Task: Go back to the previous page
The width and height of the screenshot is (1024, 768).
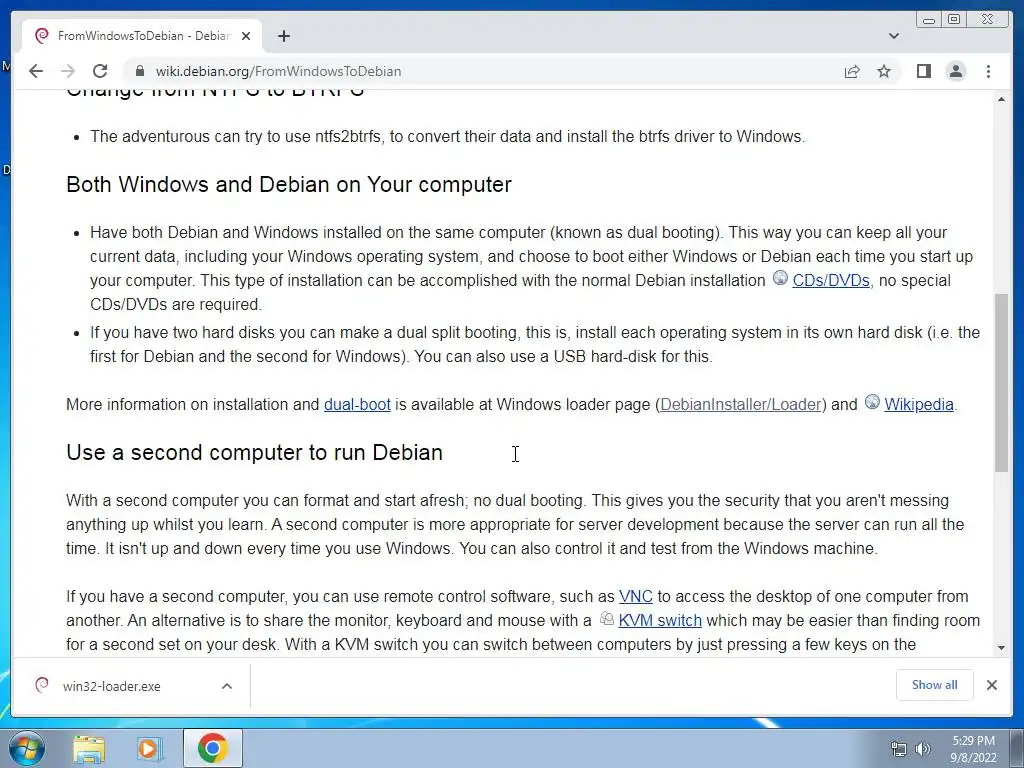Action: pyautogui.click(x=36, y=71)
